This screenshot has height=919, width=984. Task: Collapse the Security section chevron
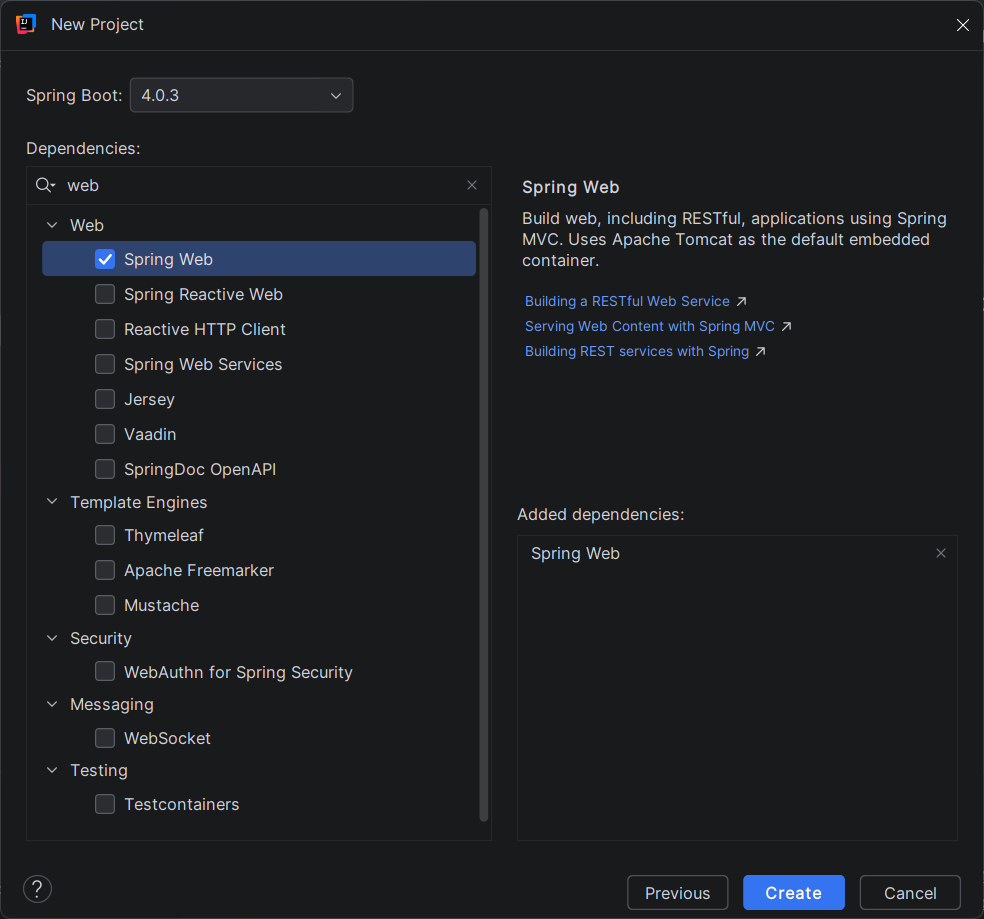52,638
